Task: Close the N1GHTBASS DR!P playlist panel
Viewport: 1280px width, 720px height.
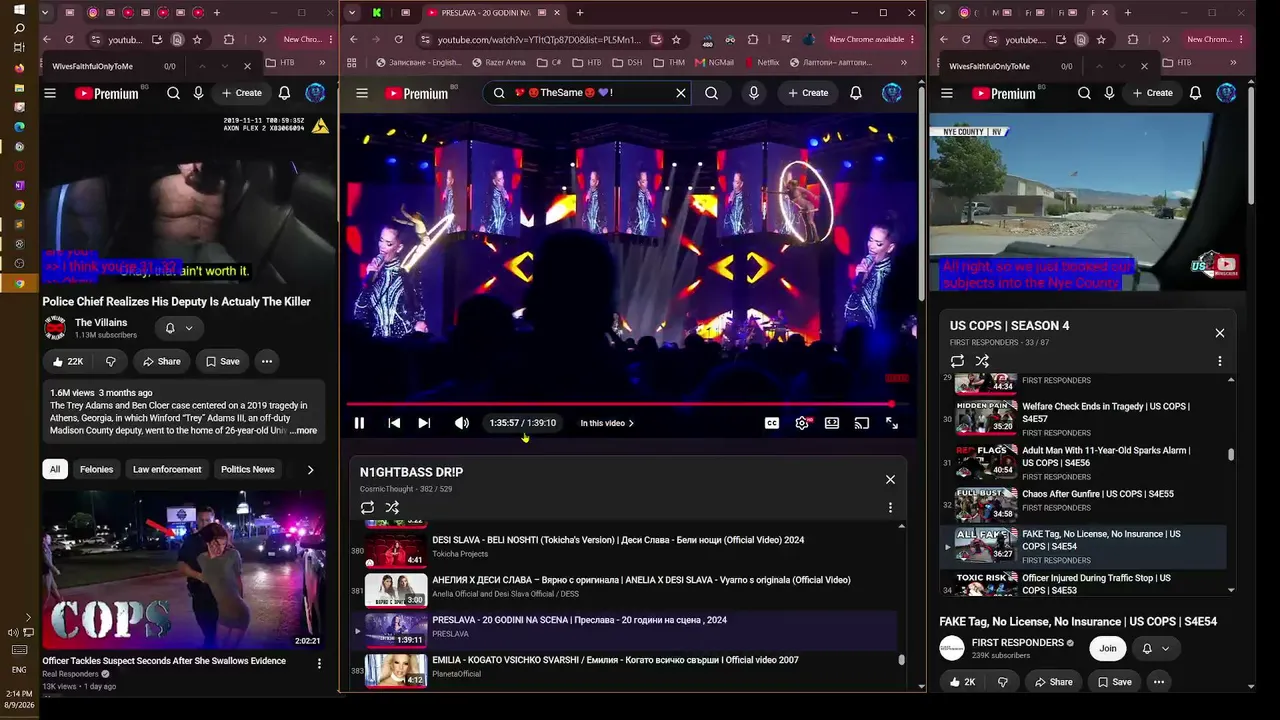Action: 890,479
